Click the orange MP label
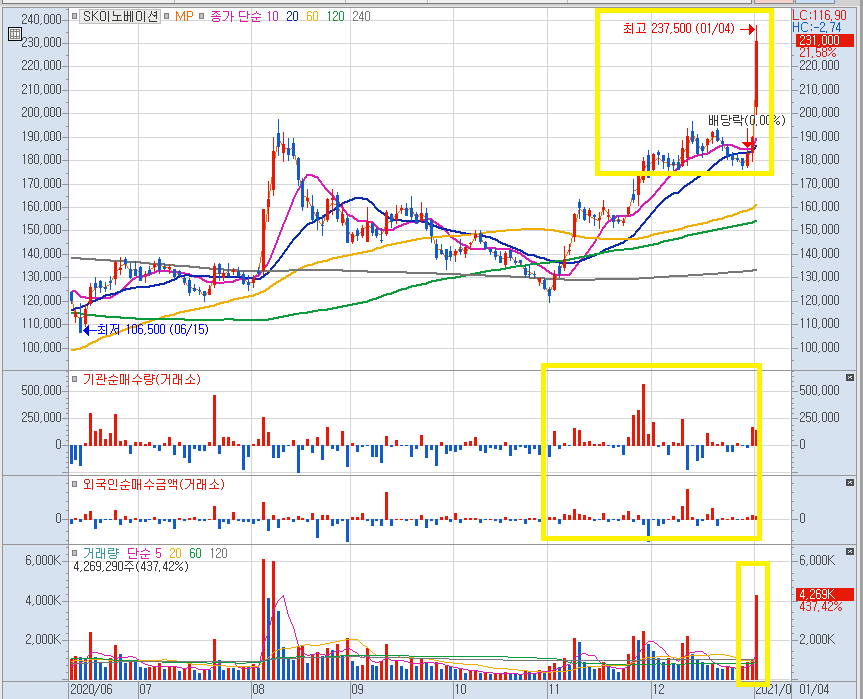Image resolution: width=863 pixels, height=699 pixels. click(x=184, y=17)
